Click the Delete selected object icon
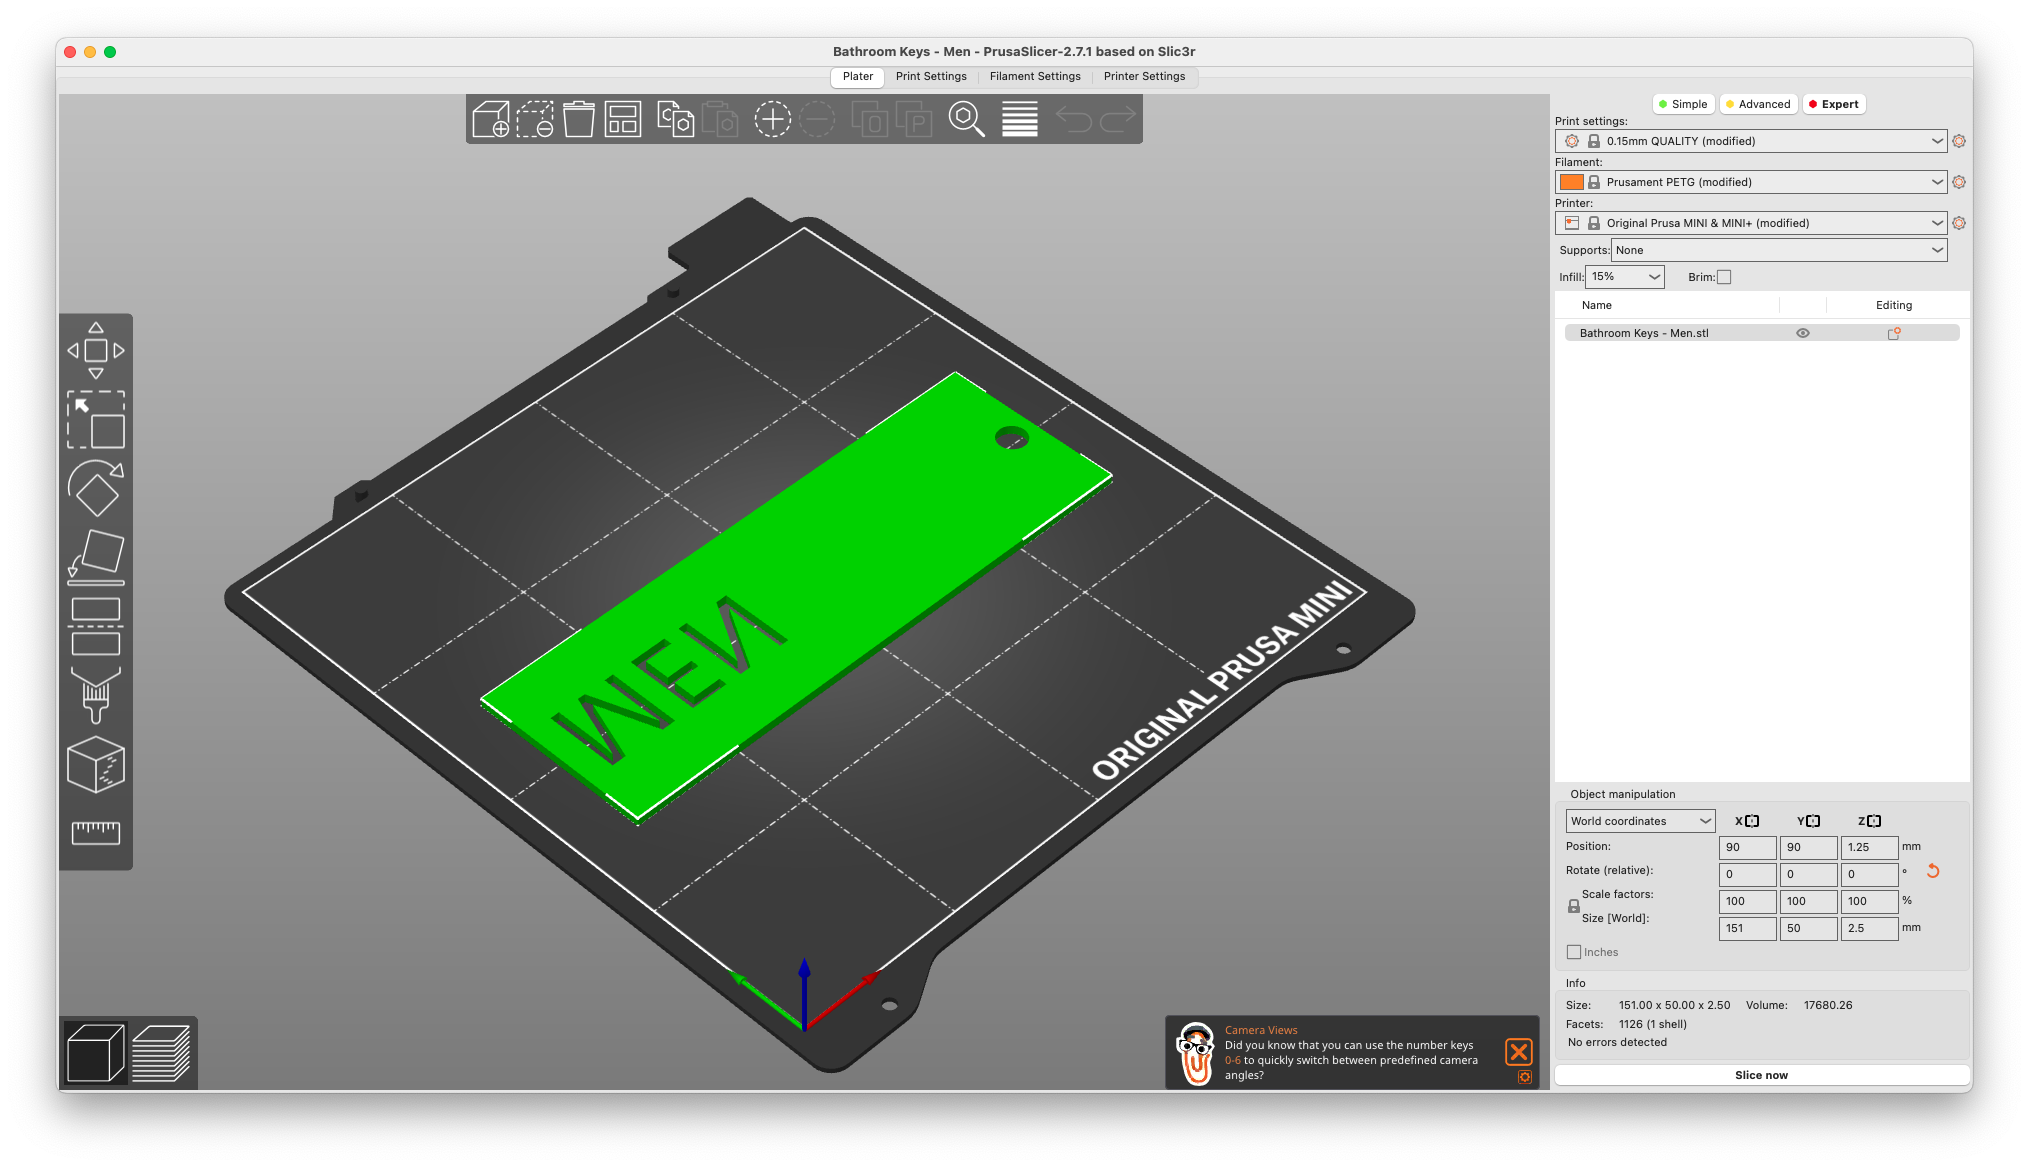The width and height of the screenshot is (2029, 1167). click(x=535, y=120)
